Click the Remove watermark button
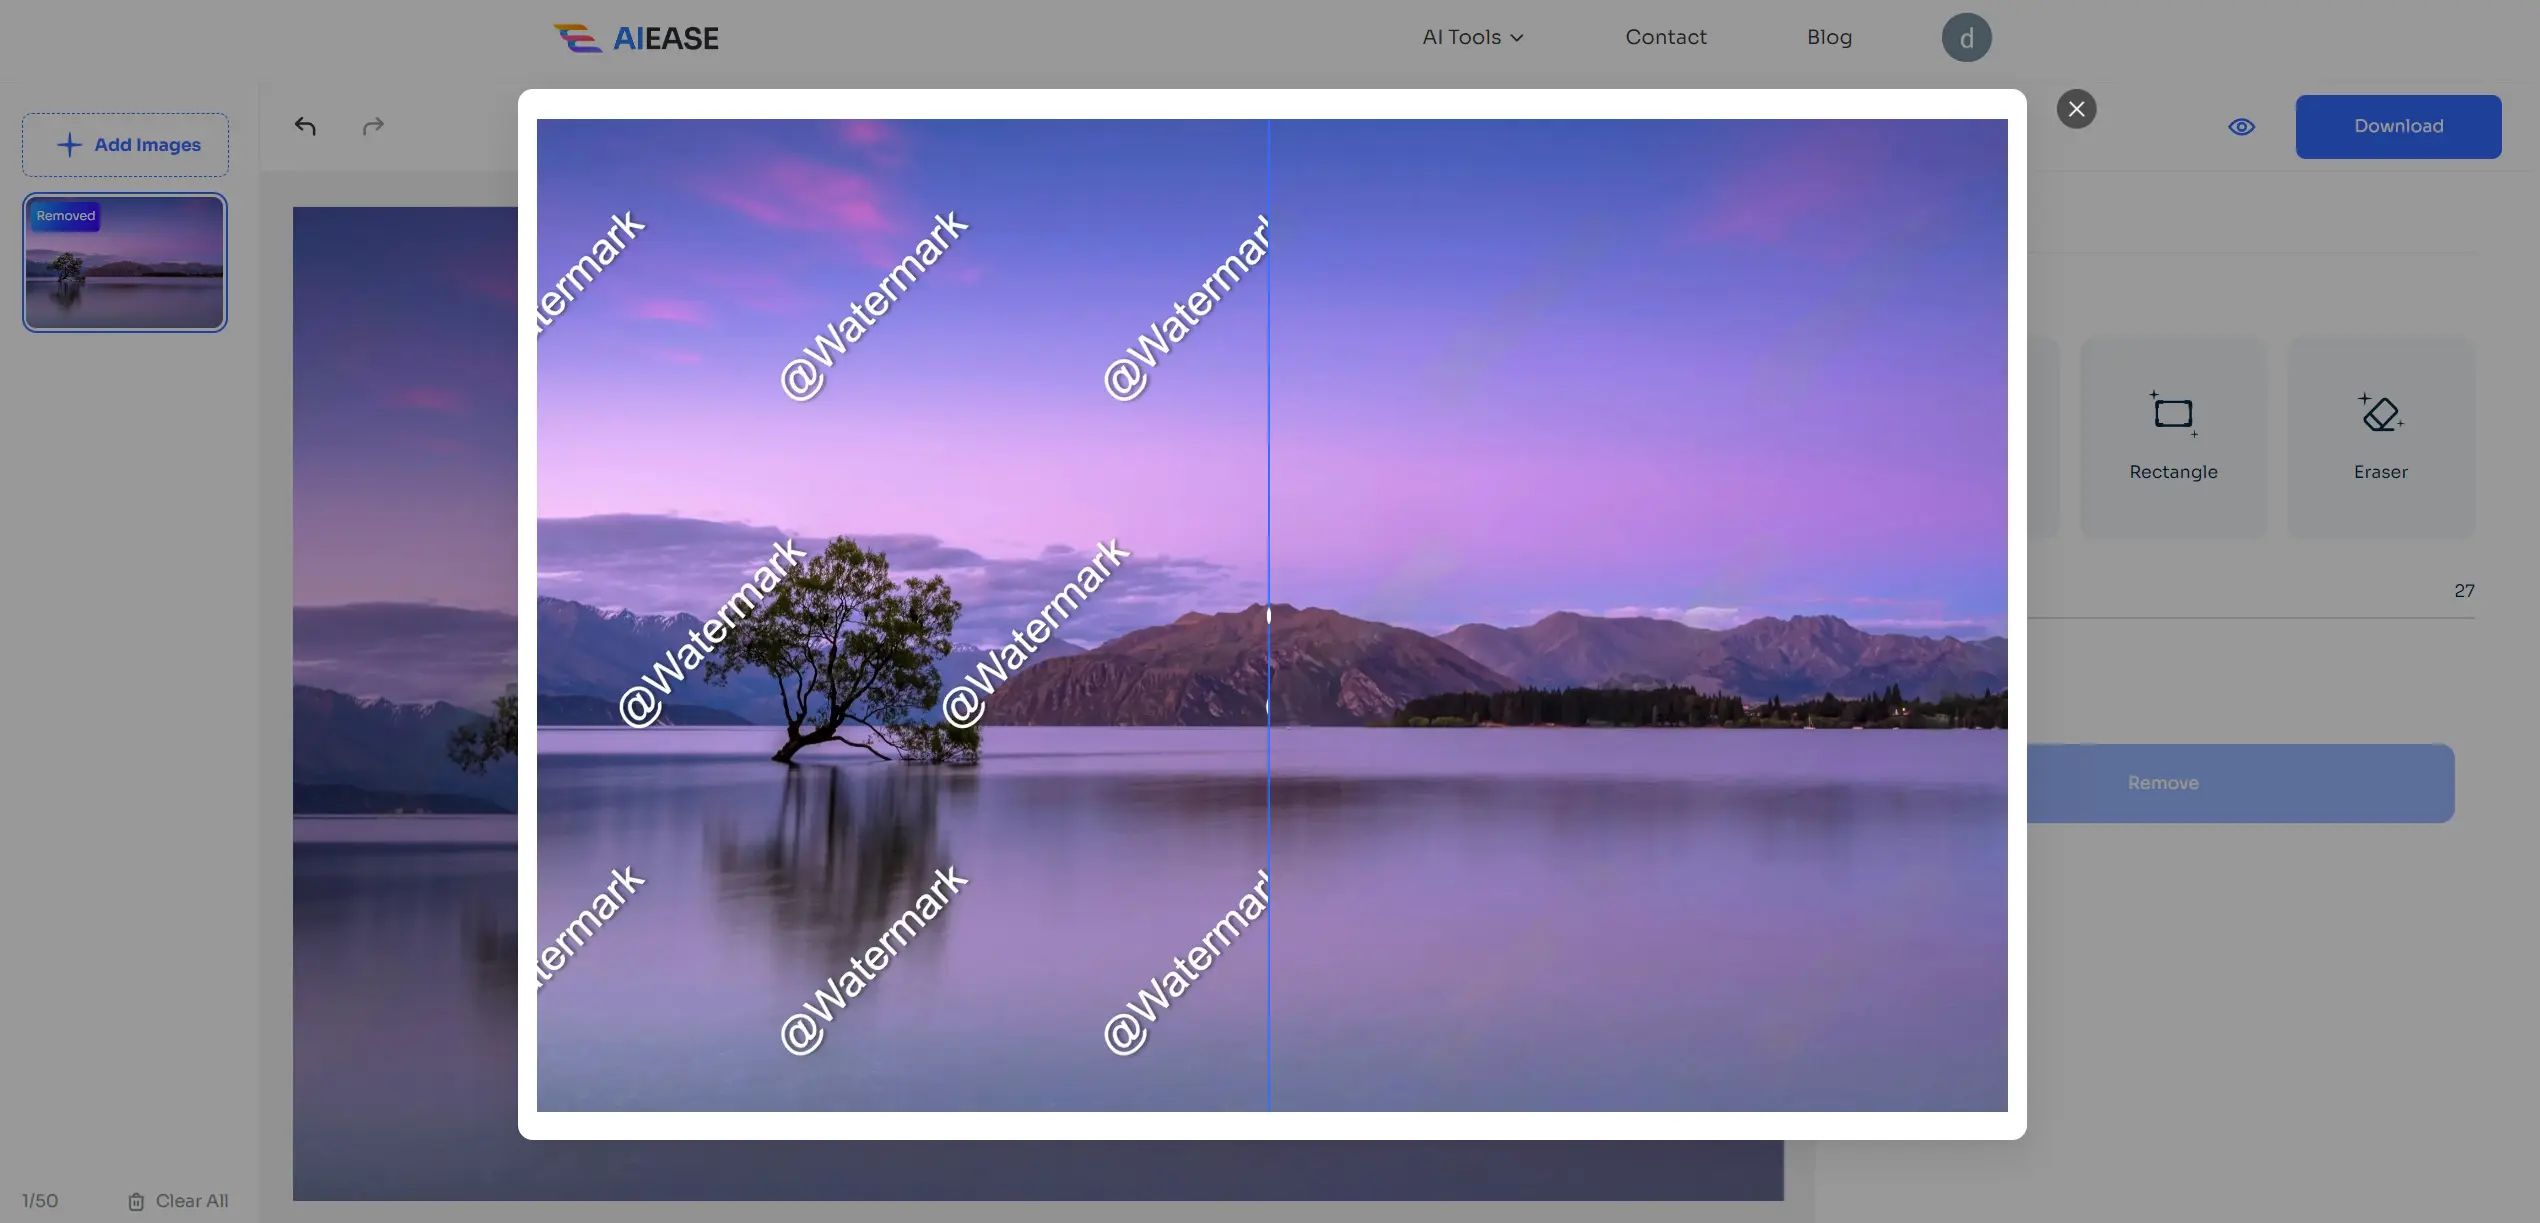This screenshot has height=1223, width=2540. click(2164, 782)
